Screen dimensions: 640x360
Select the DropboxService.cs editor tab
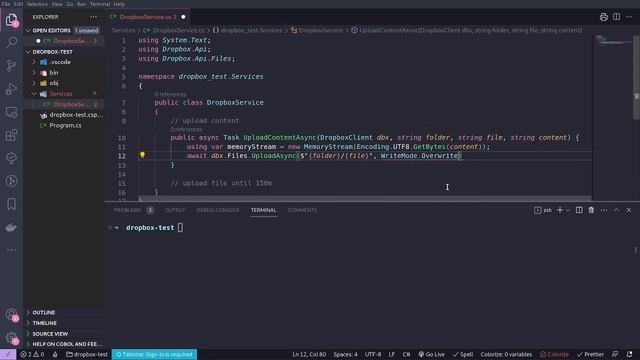(148, 17)
